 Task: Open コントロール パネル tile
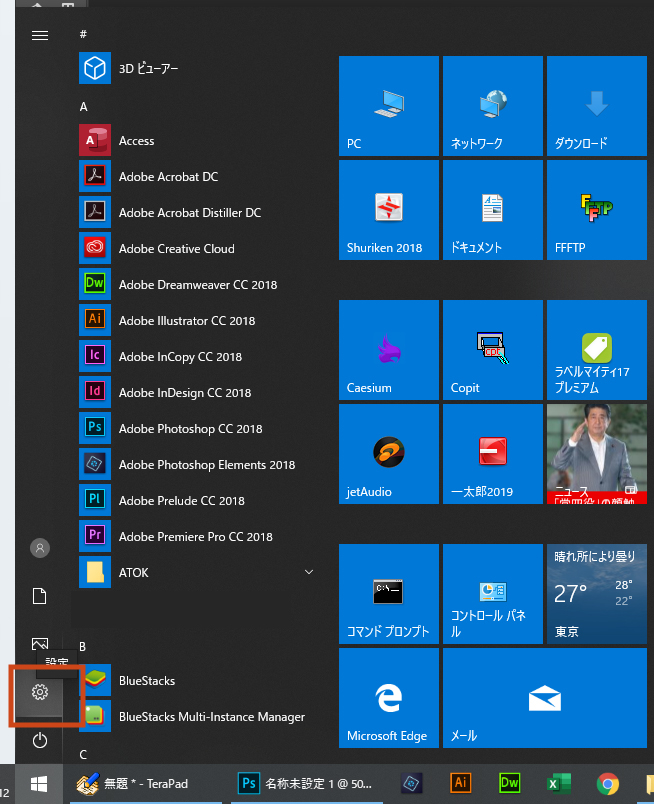(492, 594)
